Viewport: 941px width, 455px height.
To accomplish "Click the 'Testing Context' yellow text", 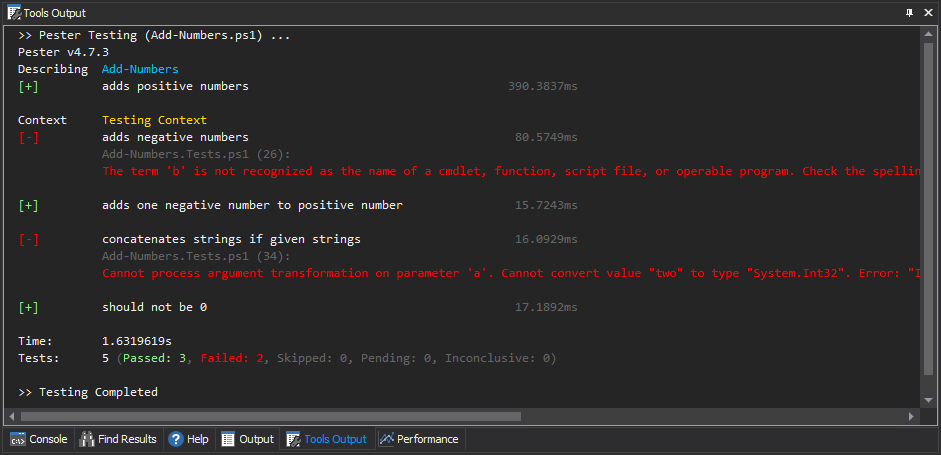I will [x=154, y=120].
